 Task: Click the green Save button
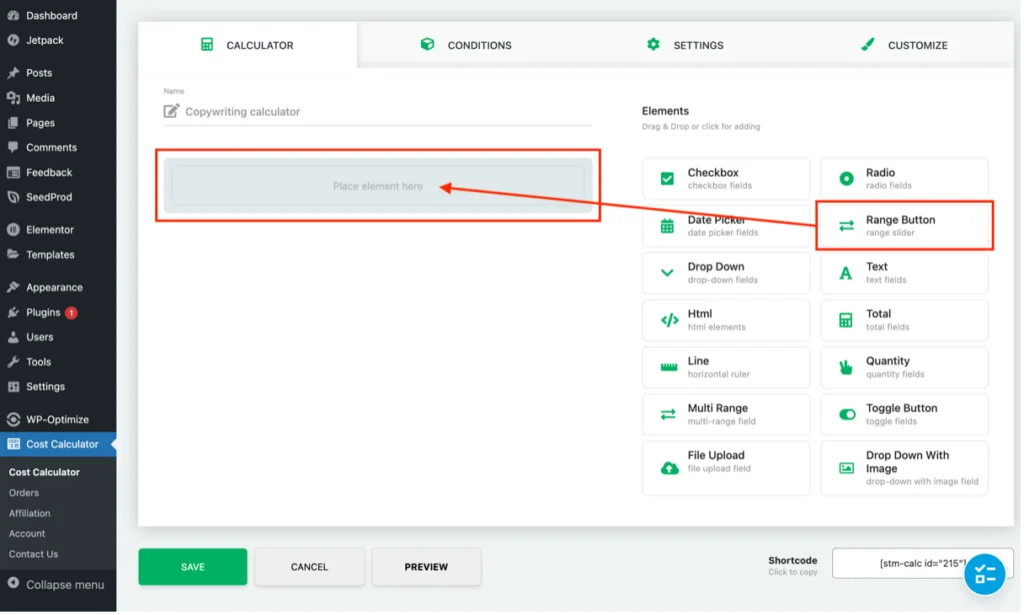193,568
